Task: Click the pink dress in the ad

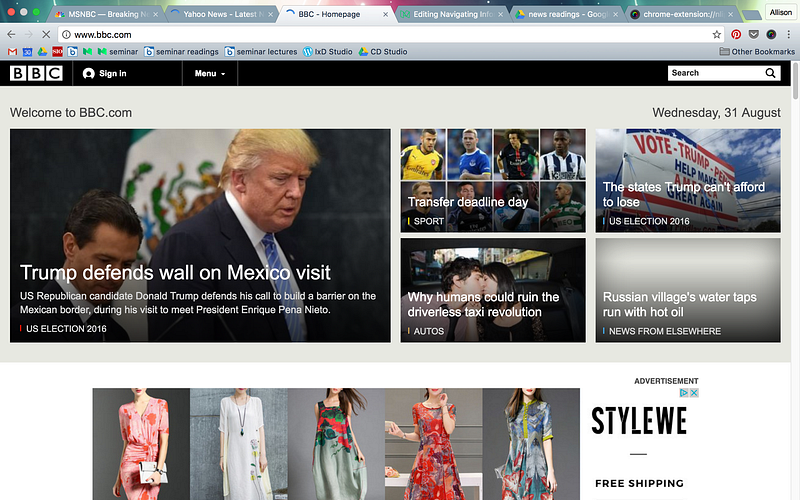Action: point(141,444)
